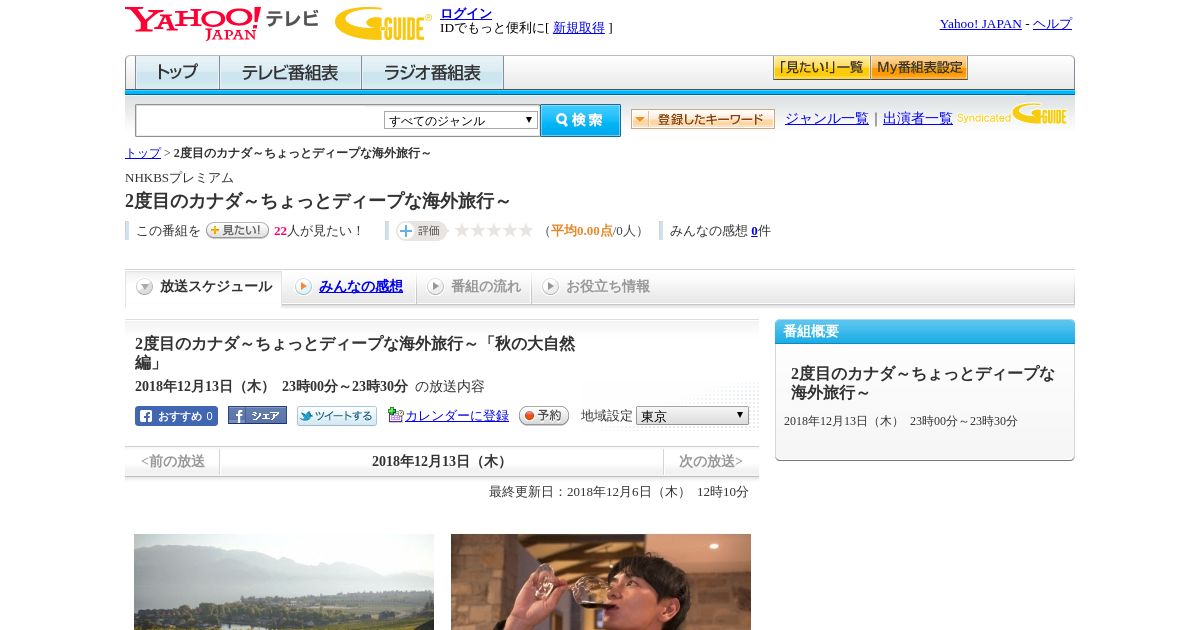The width and height of the screenshot is (1200, 630).
Task: Click the My番組表設定 button
Action: coord(919,68)
